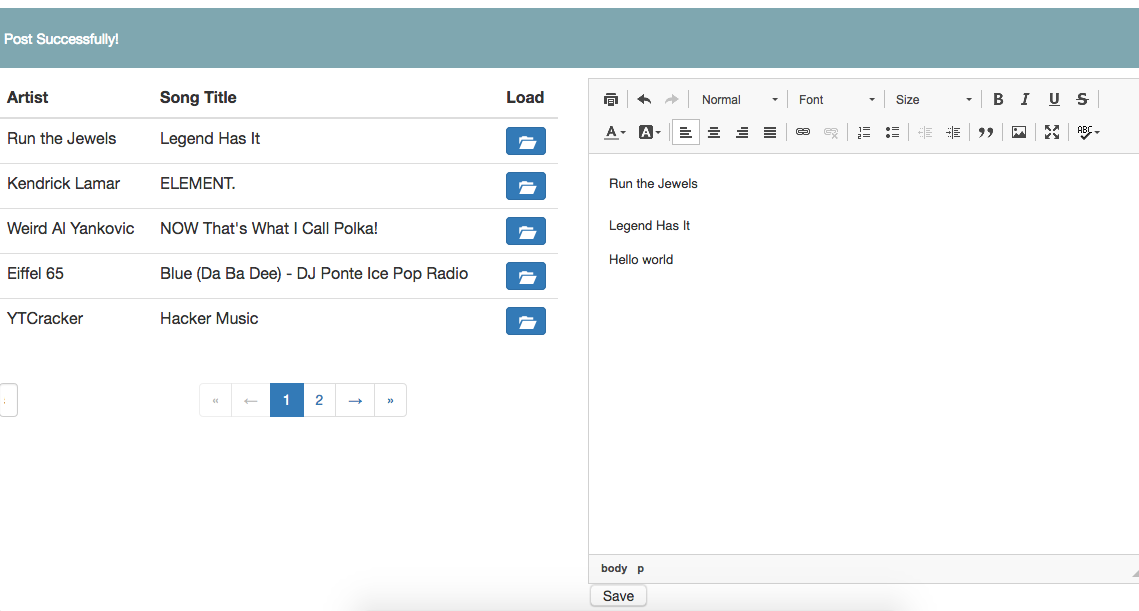Toggle Strikethrough formatting

click(x=1082, y=100)
